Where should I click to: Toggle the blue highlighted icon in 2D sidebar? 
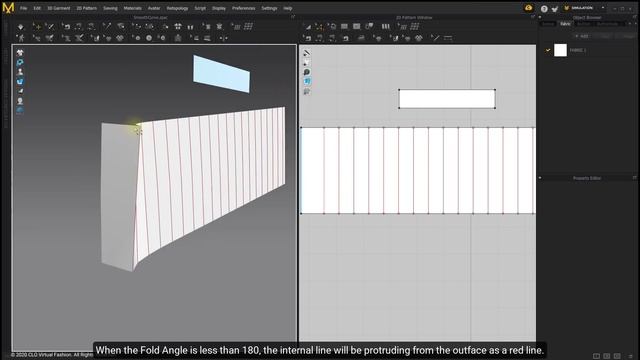pos(307,82)
